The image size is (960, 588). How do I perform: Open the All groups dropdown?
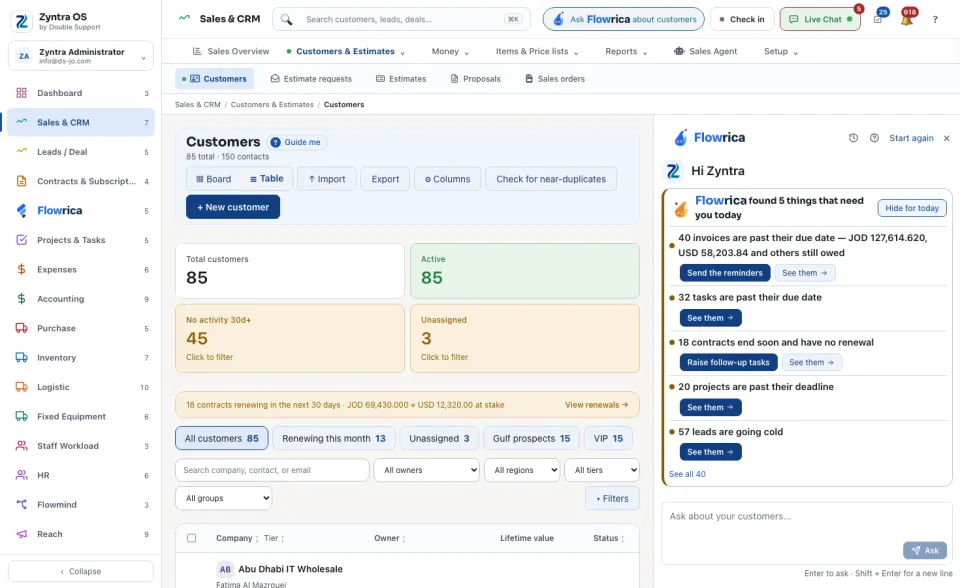click(x=223, y=498)
